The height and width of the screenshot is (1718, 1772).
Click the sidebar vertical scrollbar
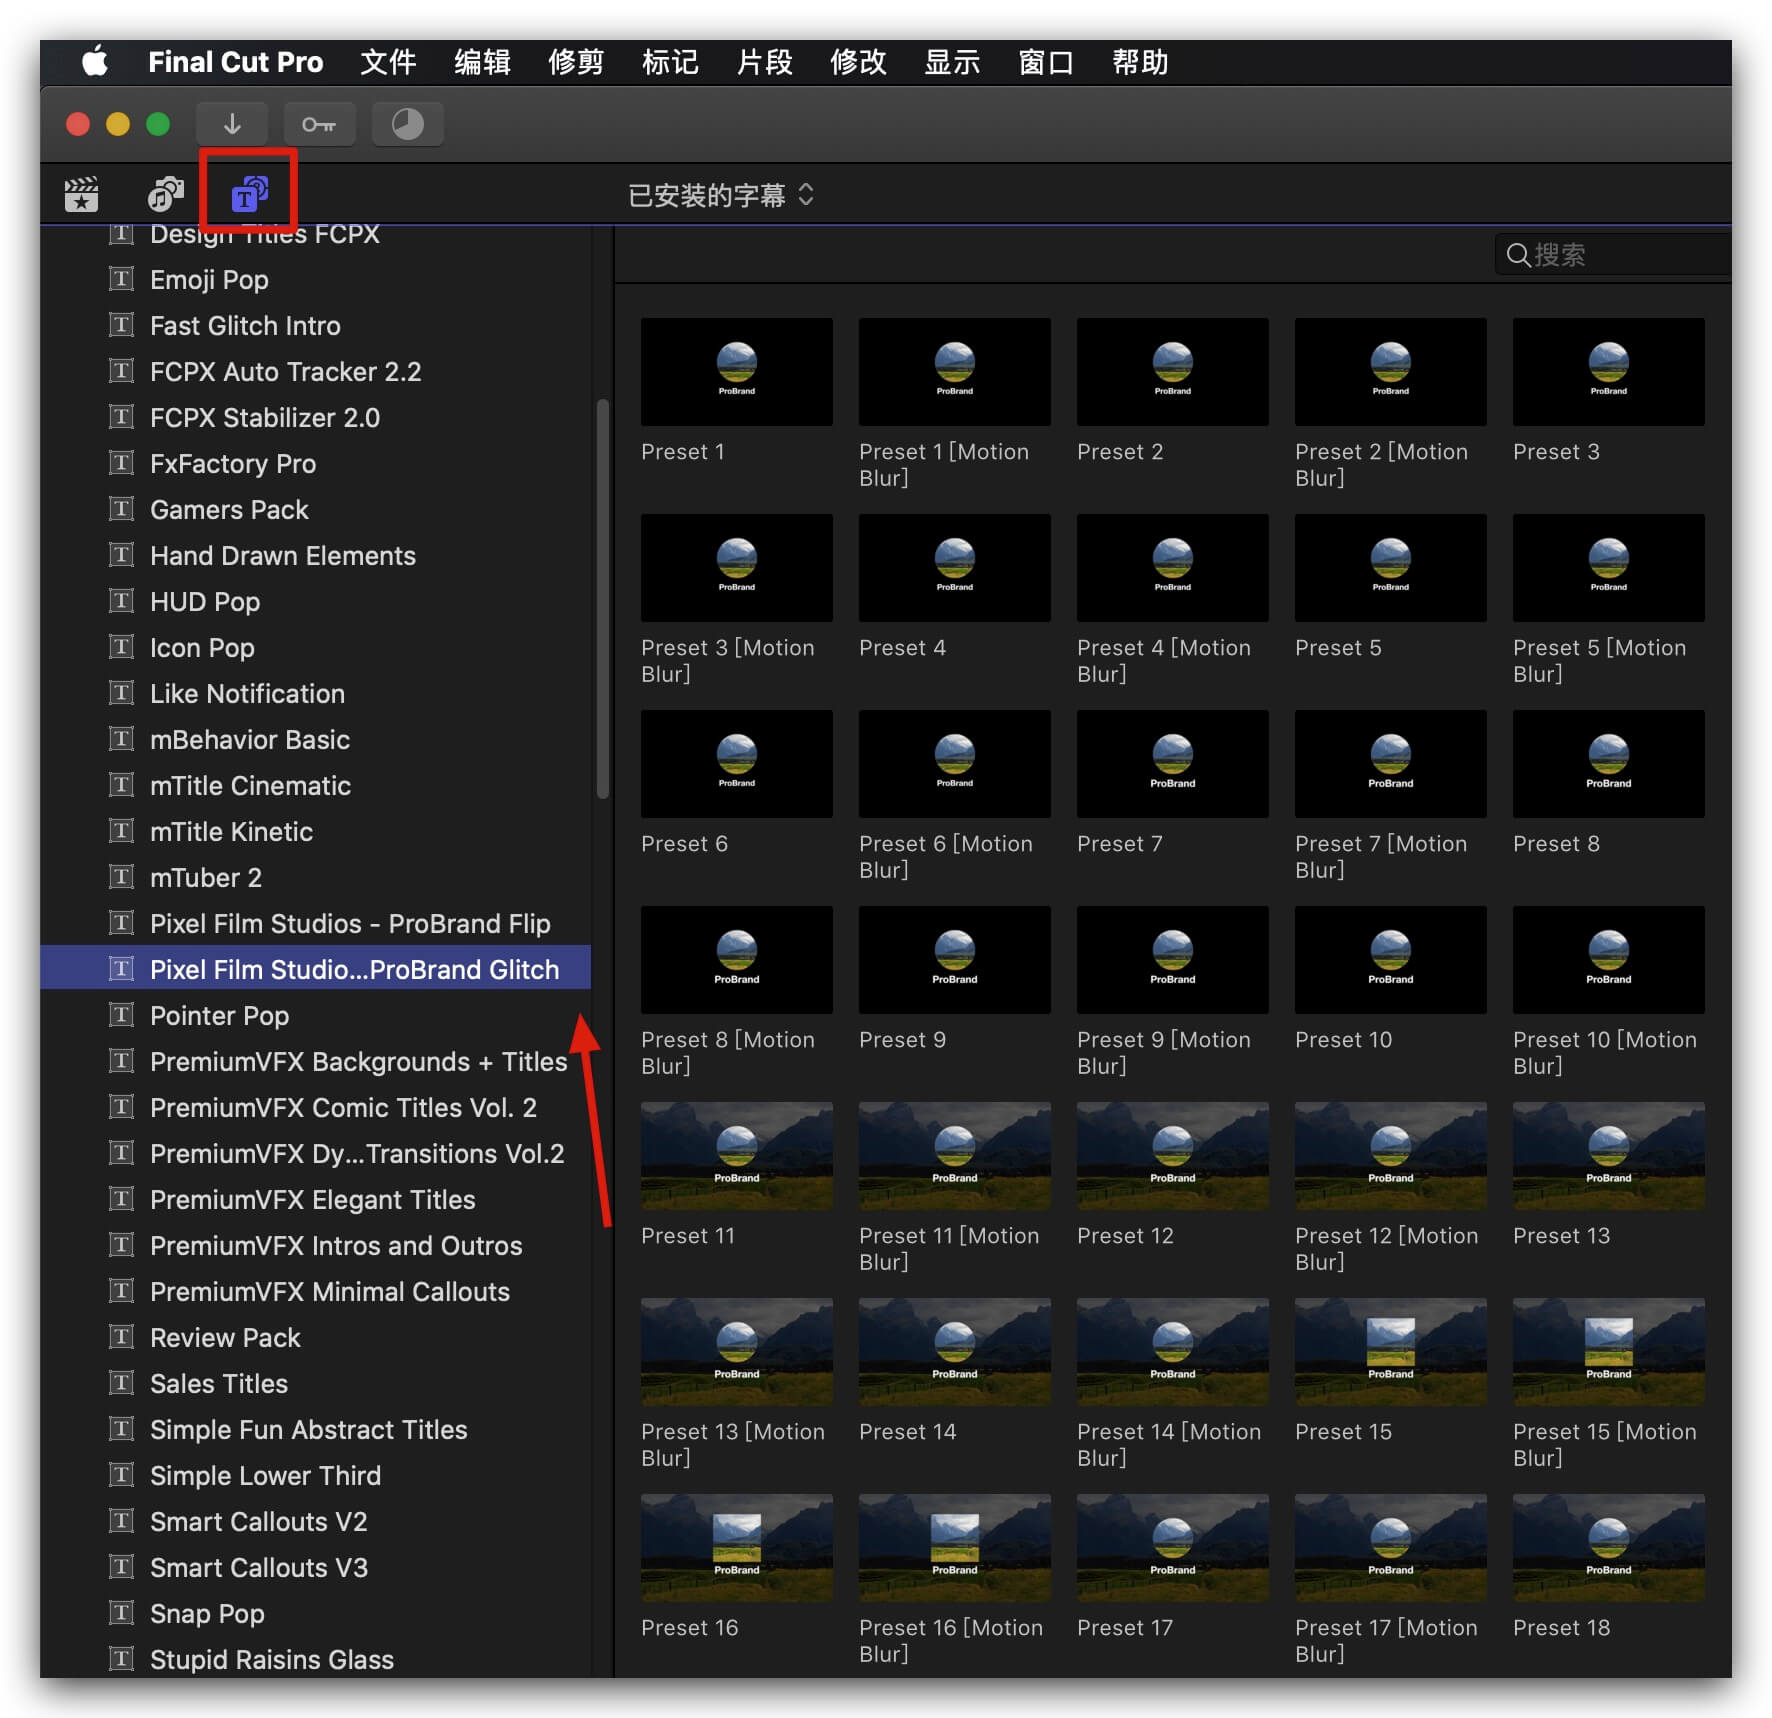coord(602,598)
